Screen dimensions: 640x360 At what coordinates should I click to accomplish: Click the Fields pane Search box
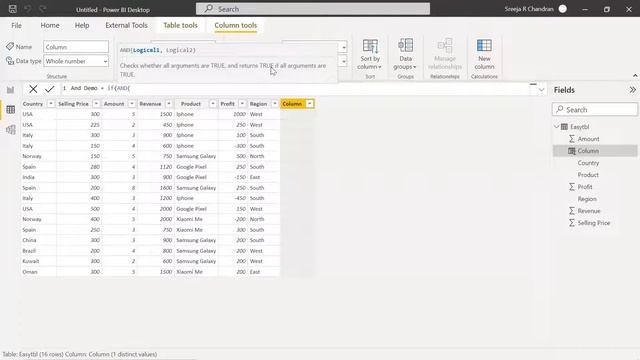[x=595, y=109]
